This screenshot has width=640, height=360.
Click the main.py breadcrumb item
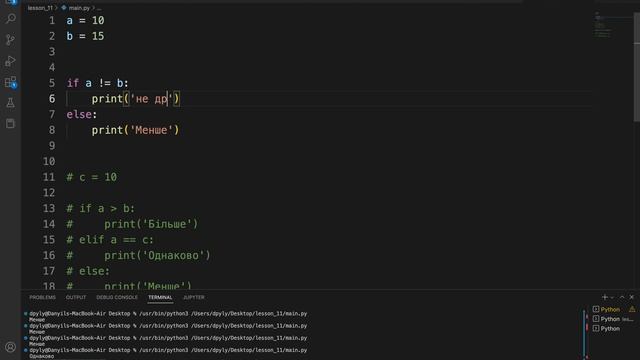(79, 8)
